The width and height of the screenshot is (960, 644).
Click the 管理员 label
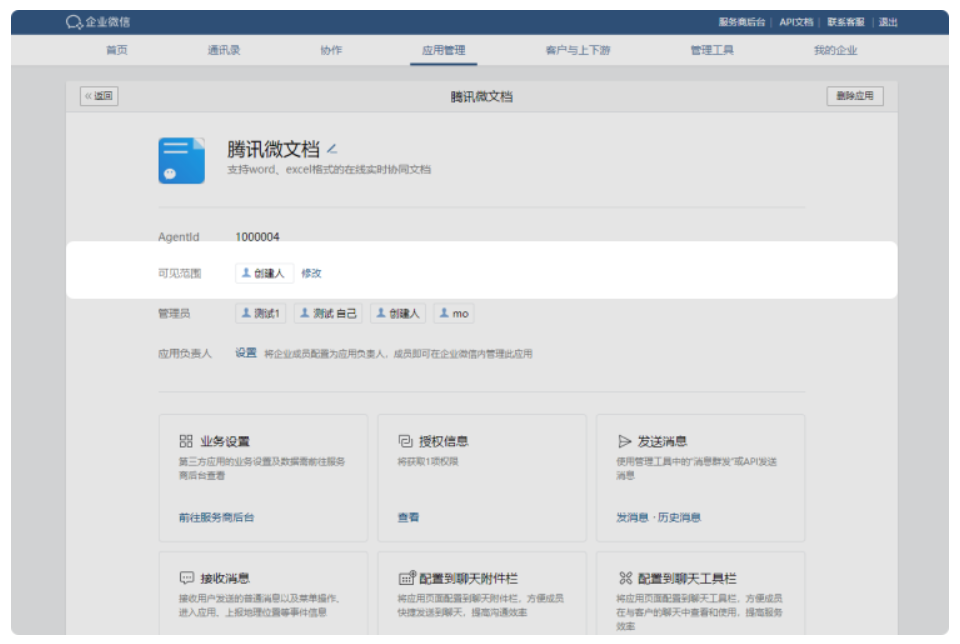click(x=174, y=313)
